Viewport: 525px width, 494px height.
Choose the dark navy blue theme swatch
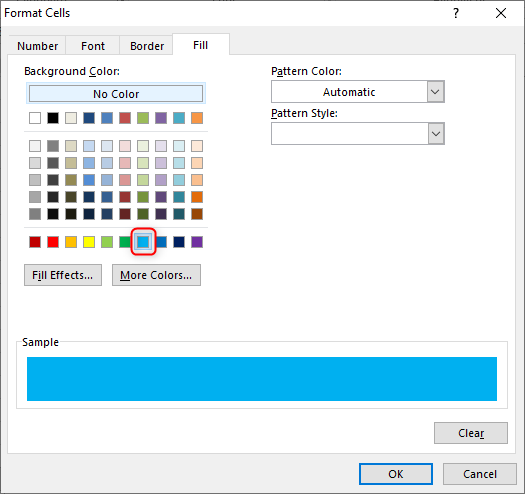(89, 118)
